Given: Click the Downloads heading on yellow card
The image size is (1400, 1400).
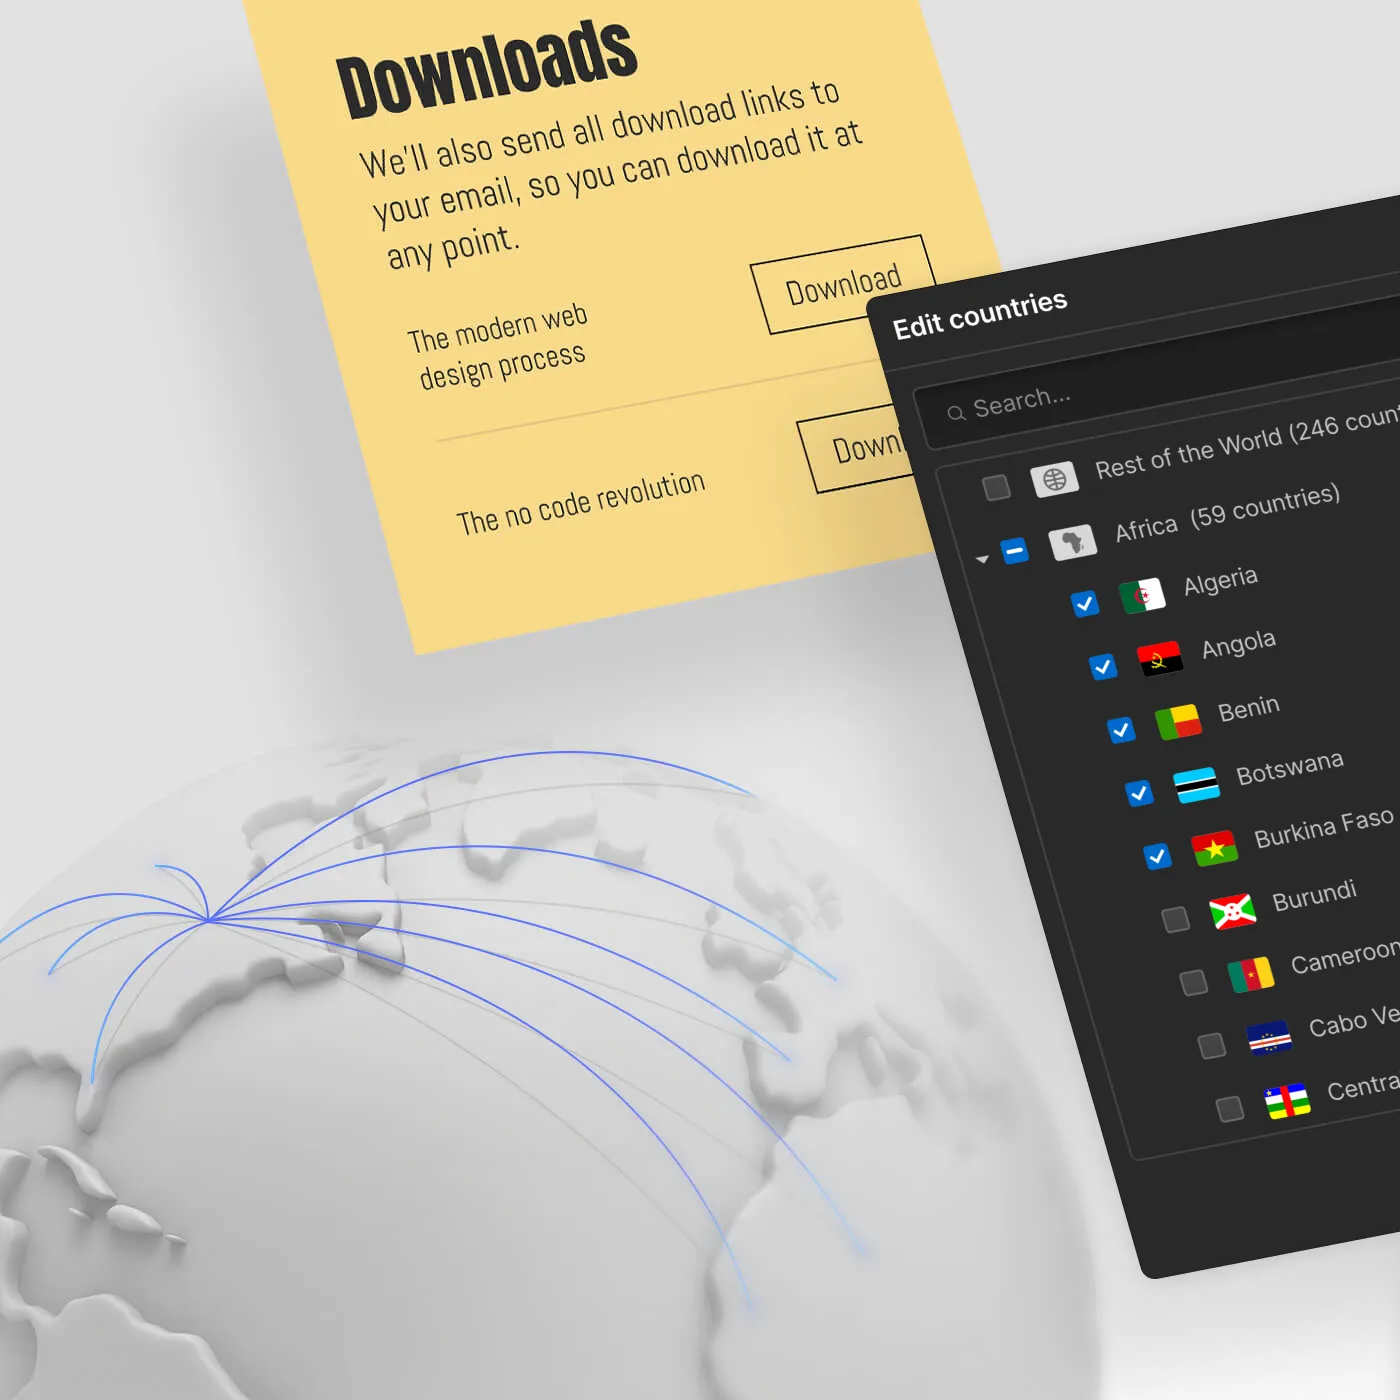Looking at the screenshot, I should tap(487, 68).
